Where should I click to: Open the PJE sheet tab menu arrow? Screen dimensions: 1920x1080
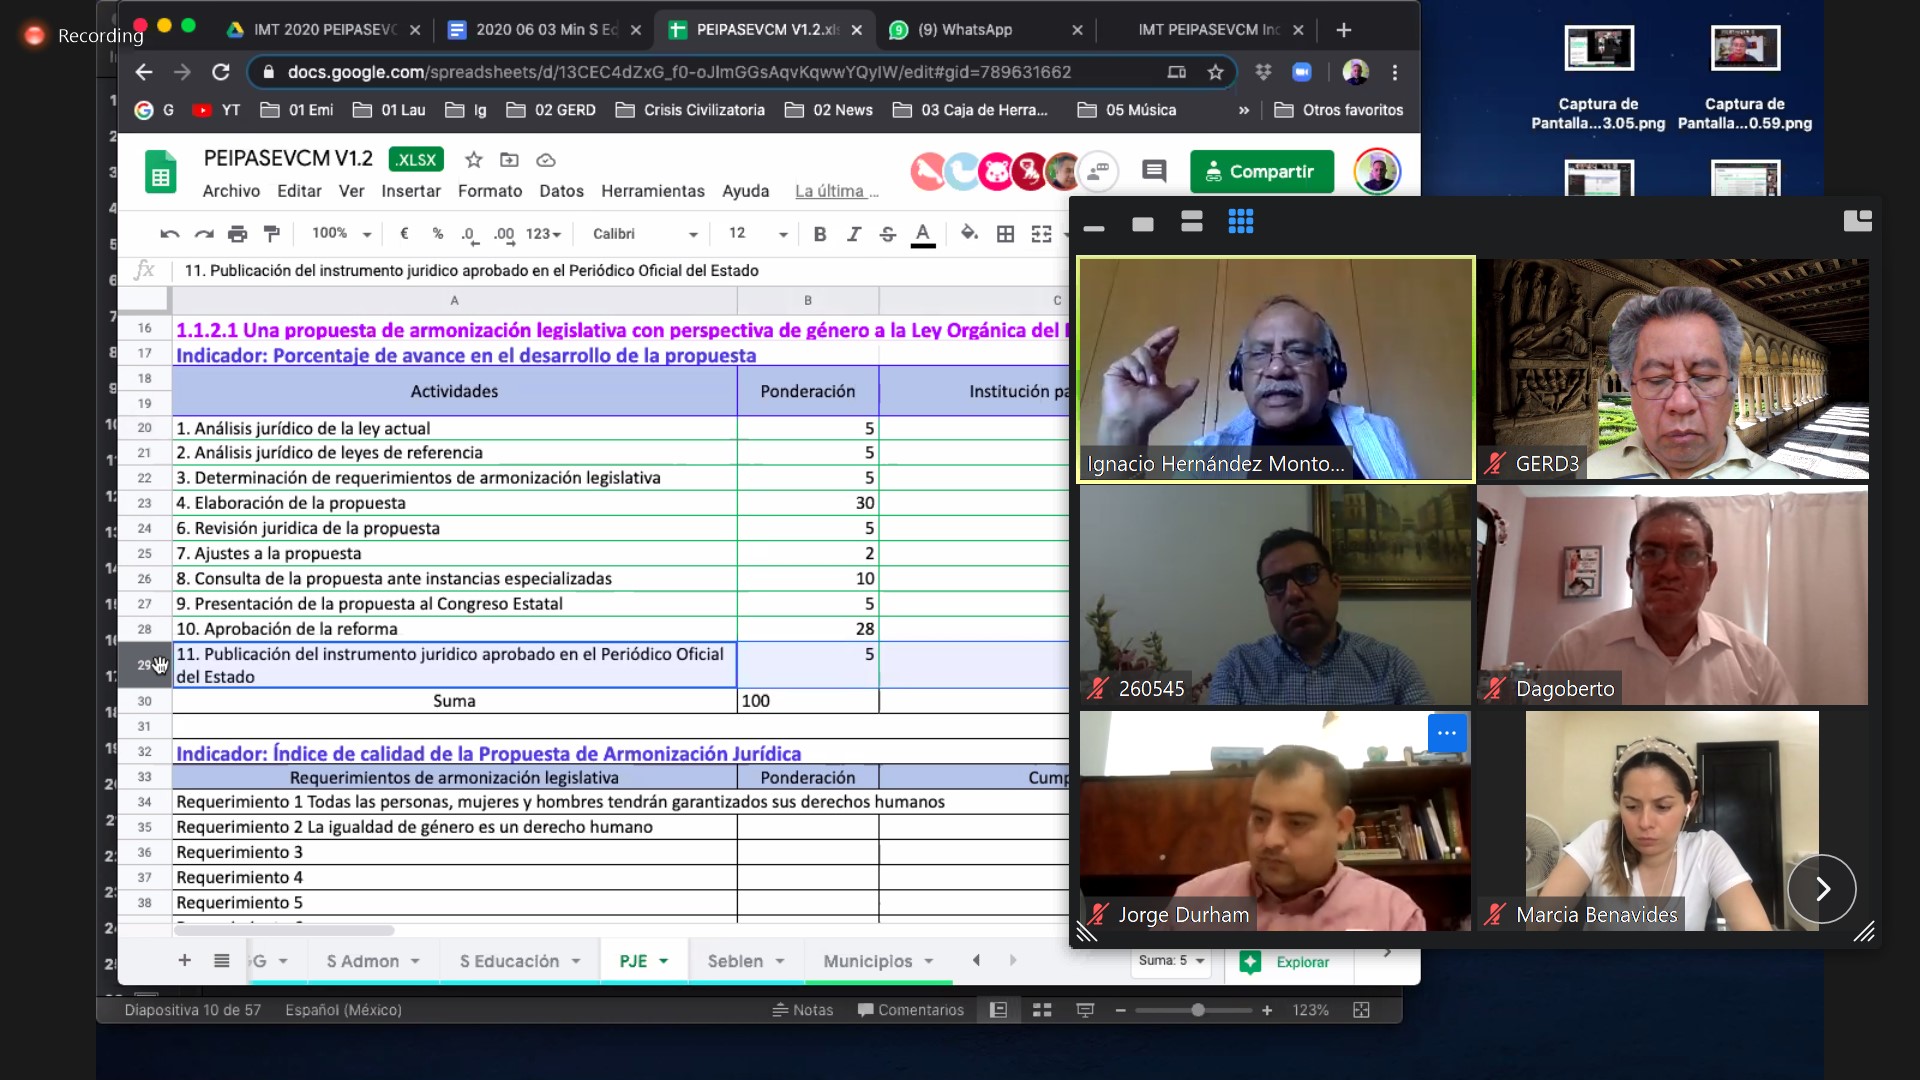[x=664, y=962]
